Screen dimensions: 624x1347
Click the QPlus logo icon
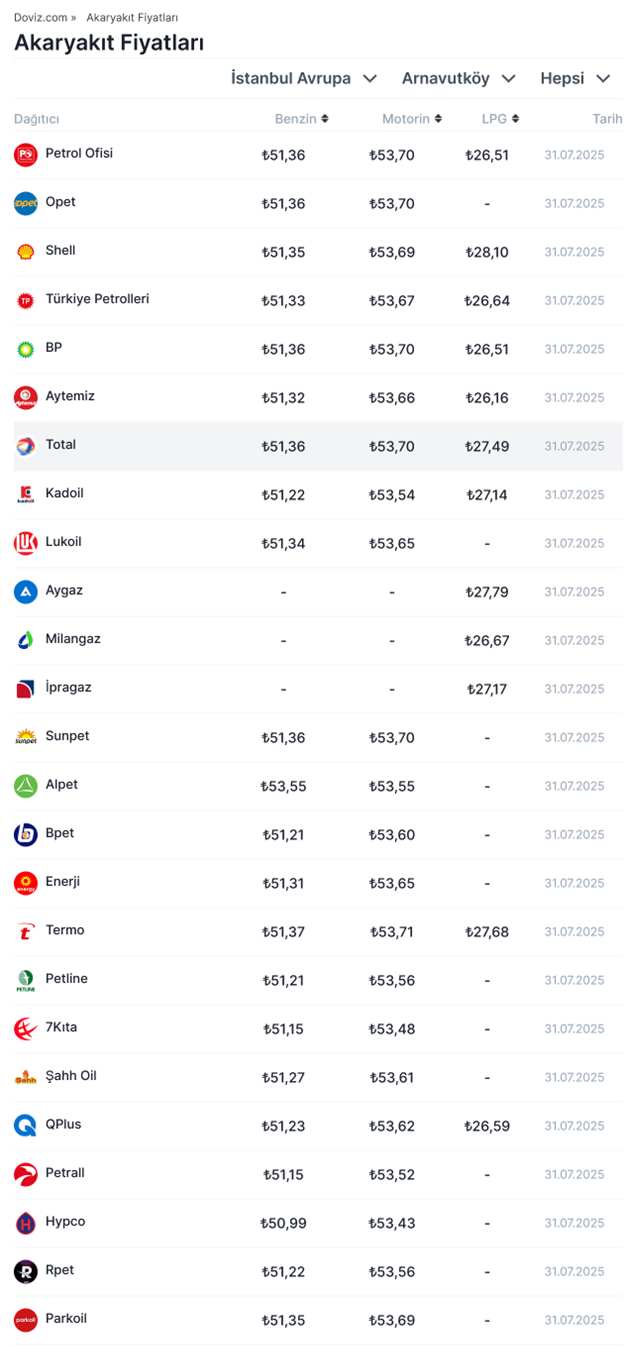click(x=25, y=1126)
